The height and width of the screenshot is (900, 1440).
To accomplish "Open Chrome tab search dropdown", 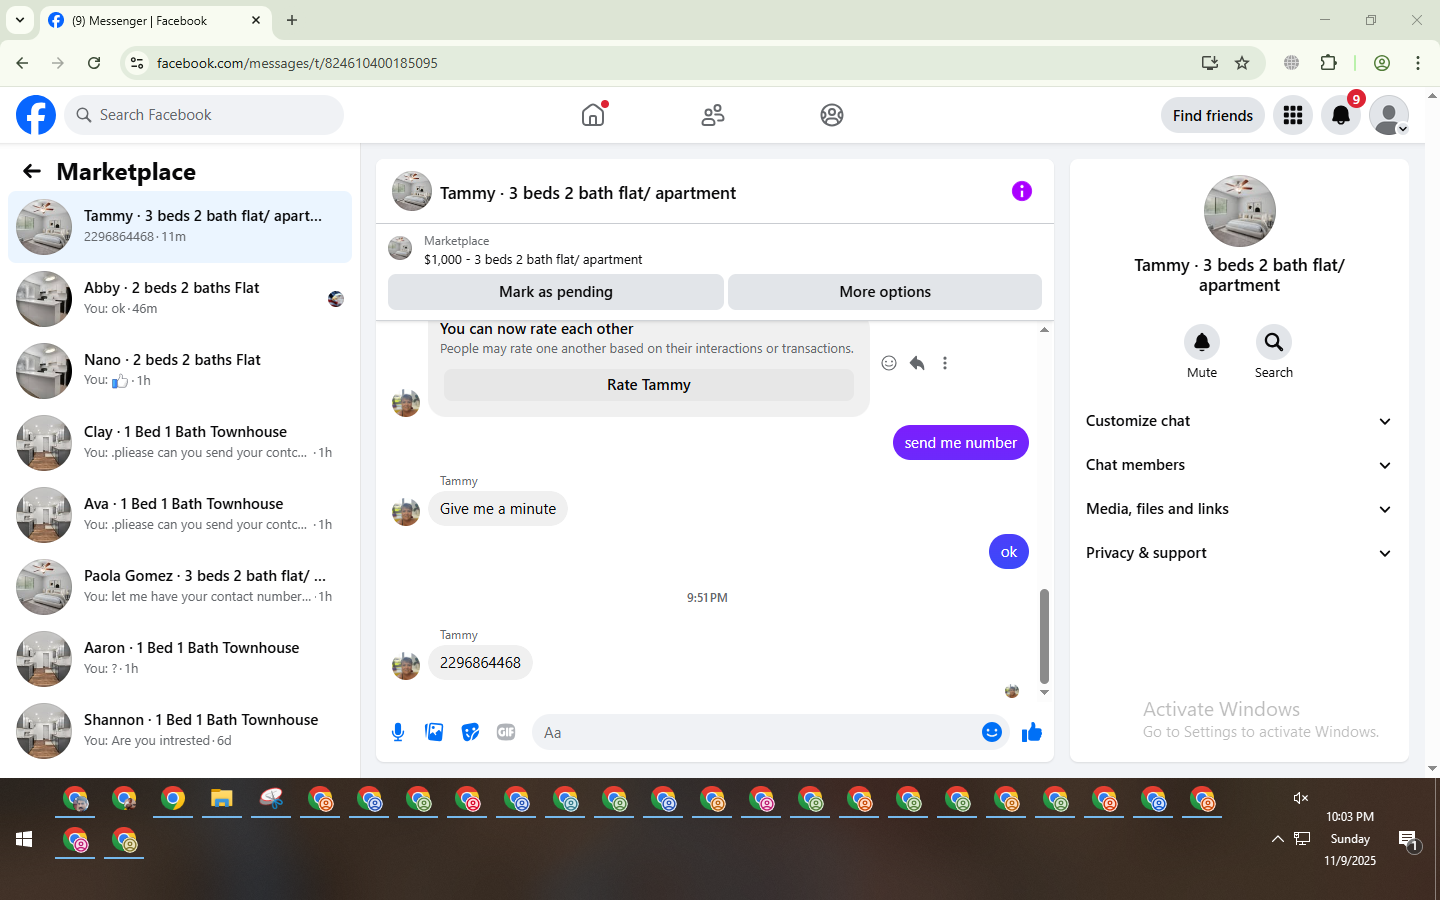I will coord(20,20).
